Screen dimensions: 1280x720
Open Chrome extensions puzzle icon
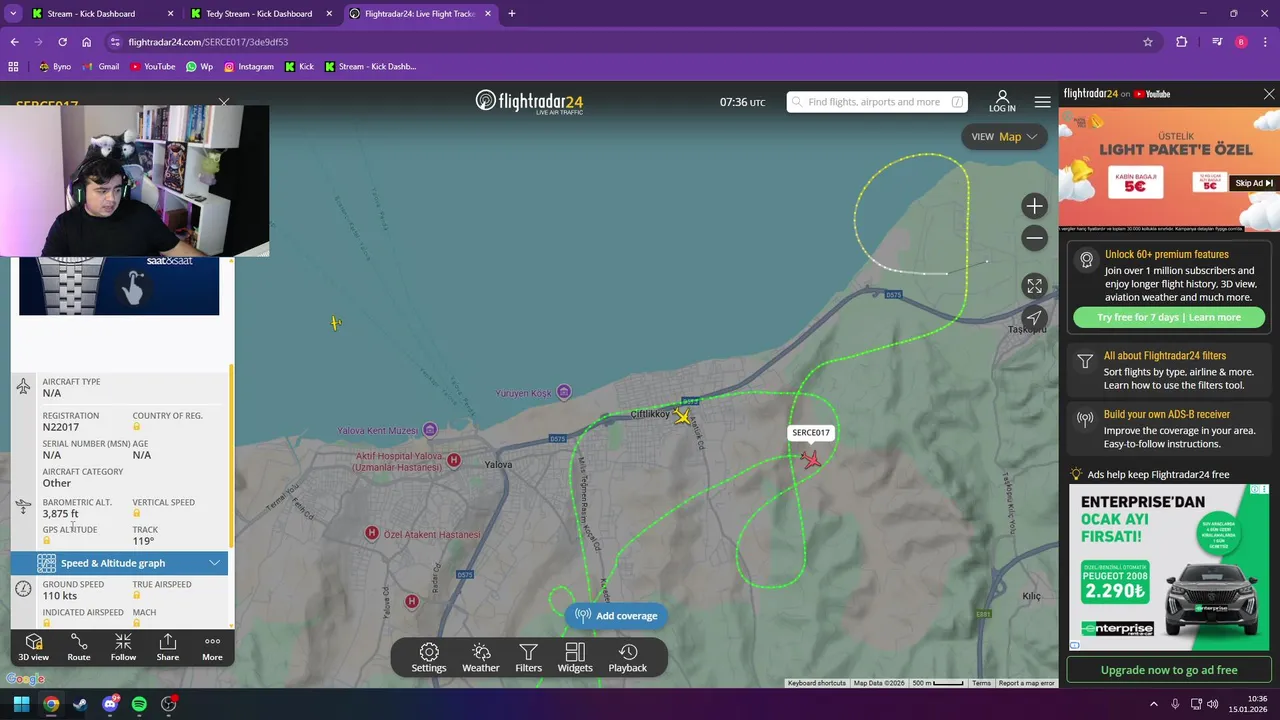(1182, 42)
